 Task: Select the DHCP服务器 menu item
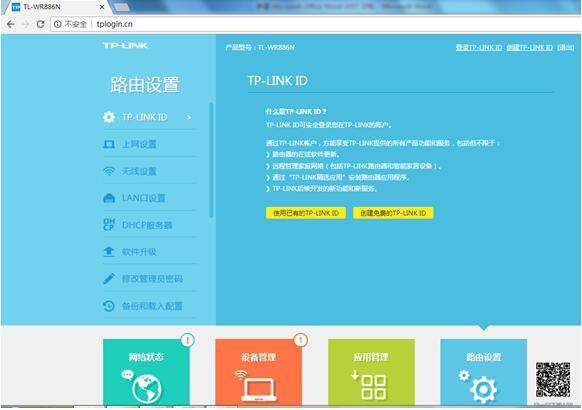click(149, 225)
